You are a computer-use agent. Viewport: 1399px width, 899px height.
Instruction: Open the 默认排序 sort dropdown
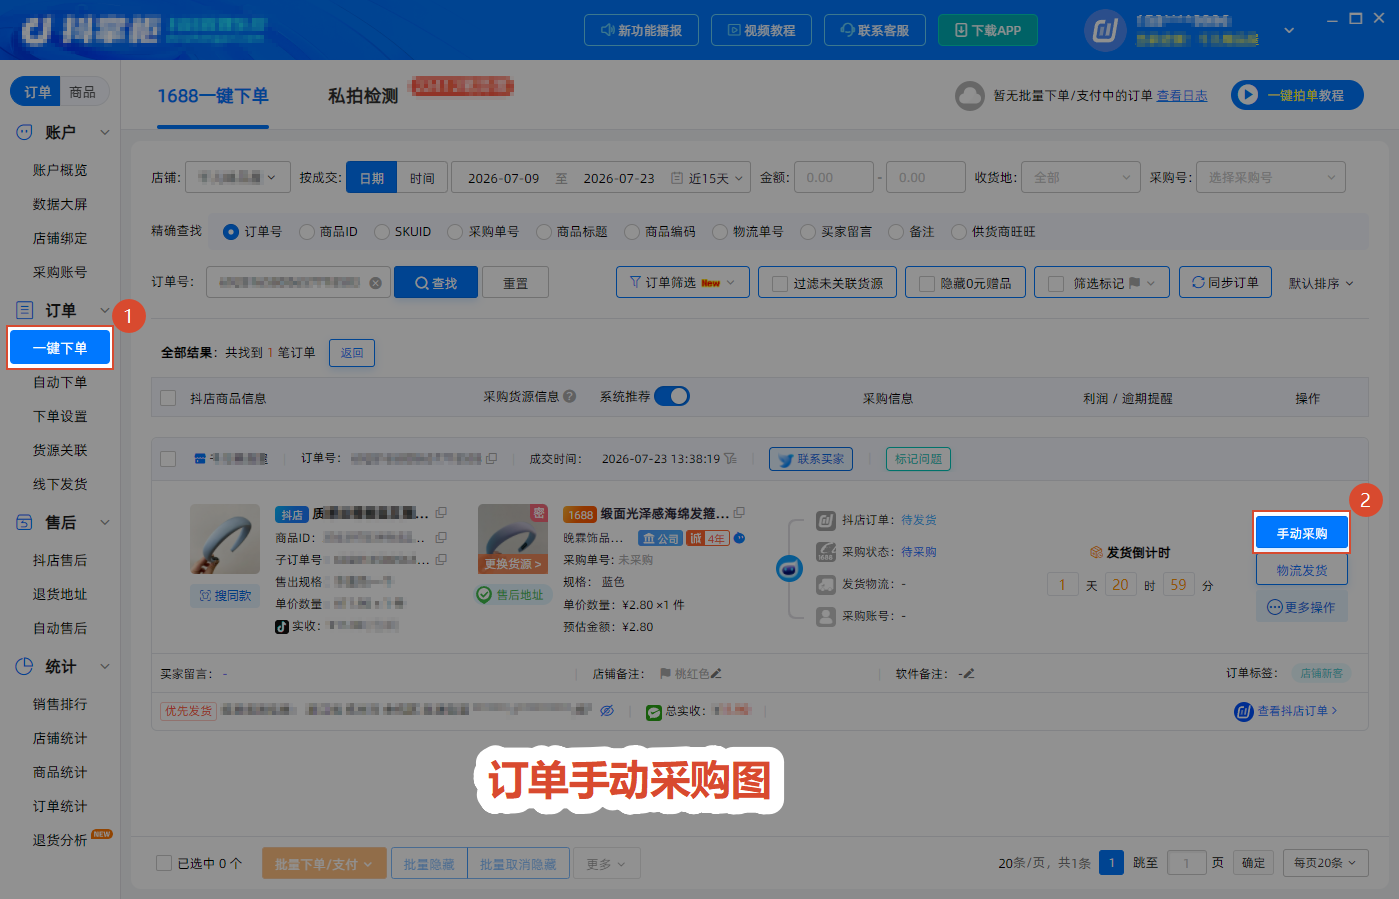pos(1321,283)
